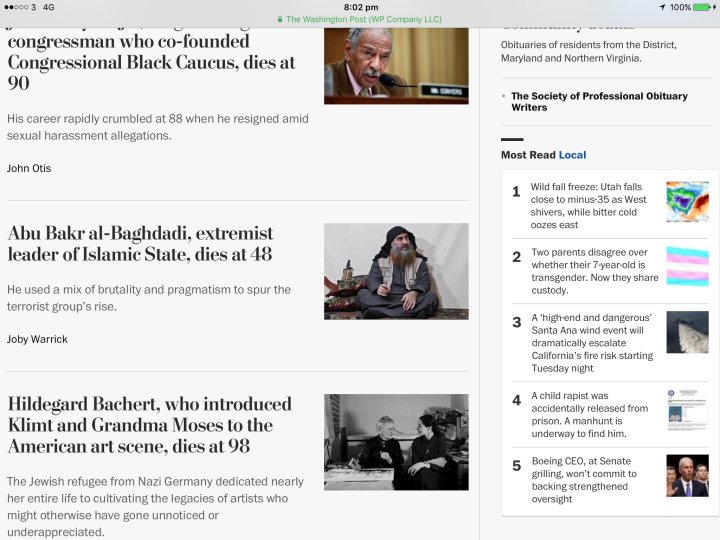Select the number 1 rank in Most Read
This screenshot has width=720, height=540.
click(516, 191)
